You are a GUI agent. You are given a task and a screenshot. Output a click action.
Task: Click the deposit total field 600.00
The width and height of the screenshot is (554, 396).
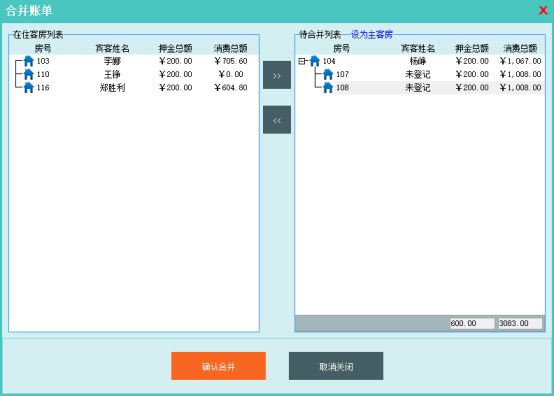pyautogui.click(x=472, y=323)
